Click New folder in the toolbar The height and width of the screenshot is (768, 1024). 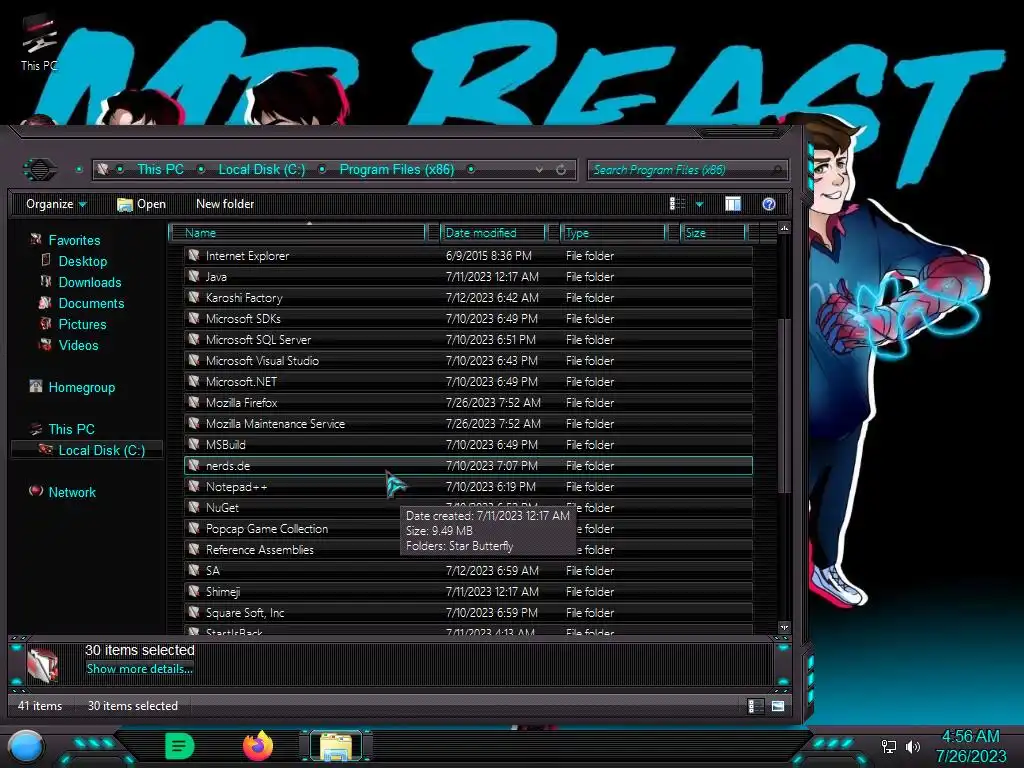click(x=225, y=204)
